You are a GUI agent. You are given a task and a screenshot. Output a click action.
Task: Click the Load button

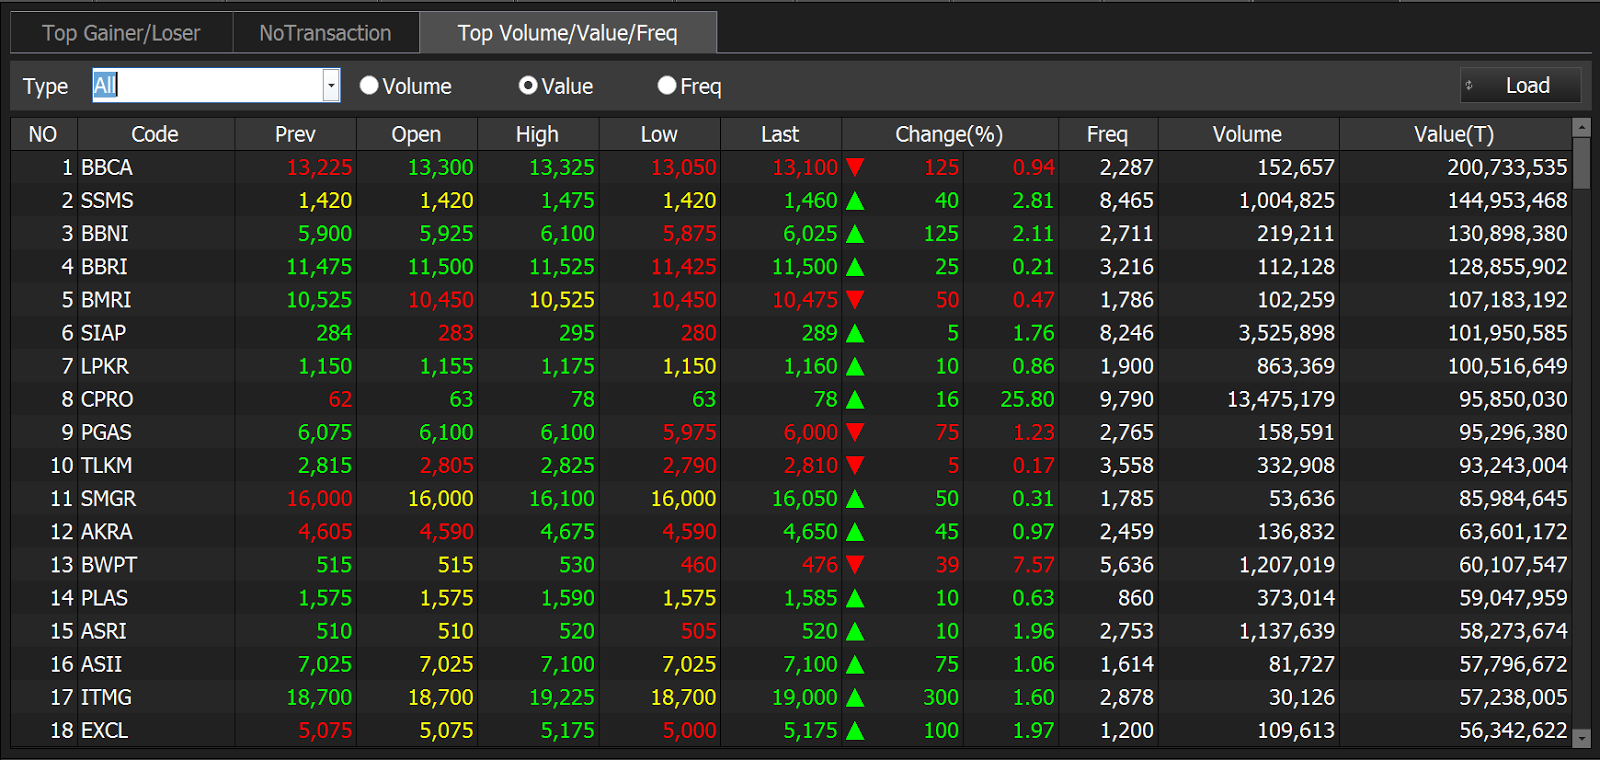[1521, 86]
